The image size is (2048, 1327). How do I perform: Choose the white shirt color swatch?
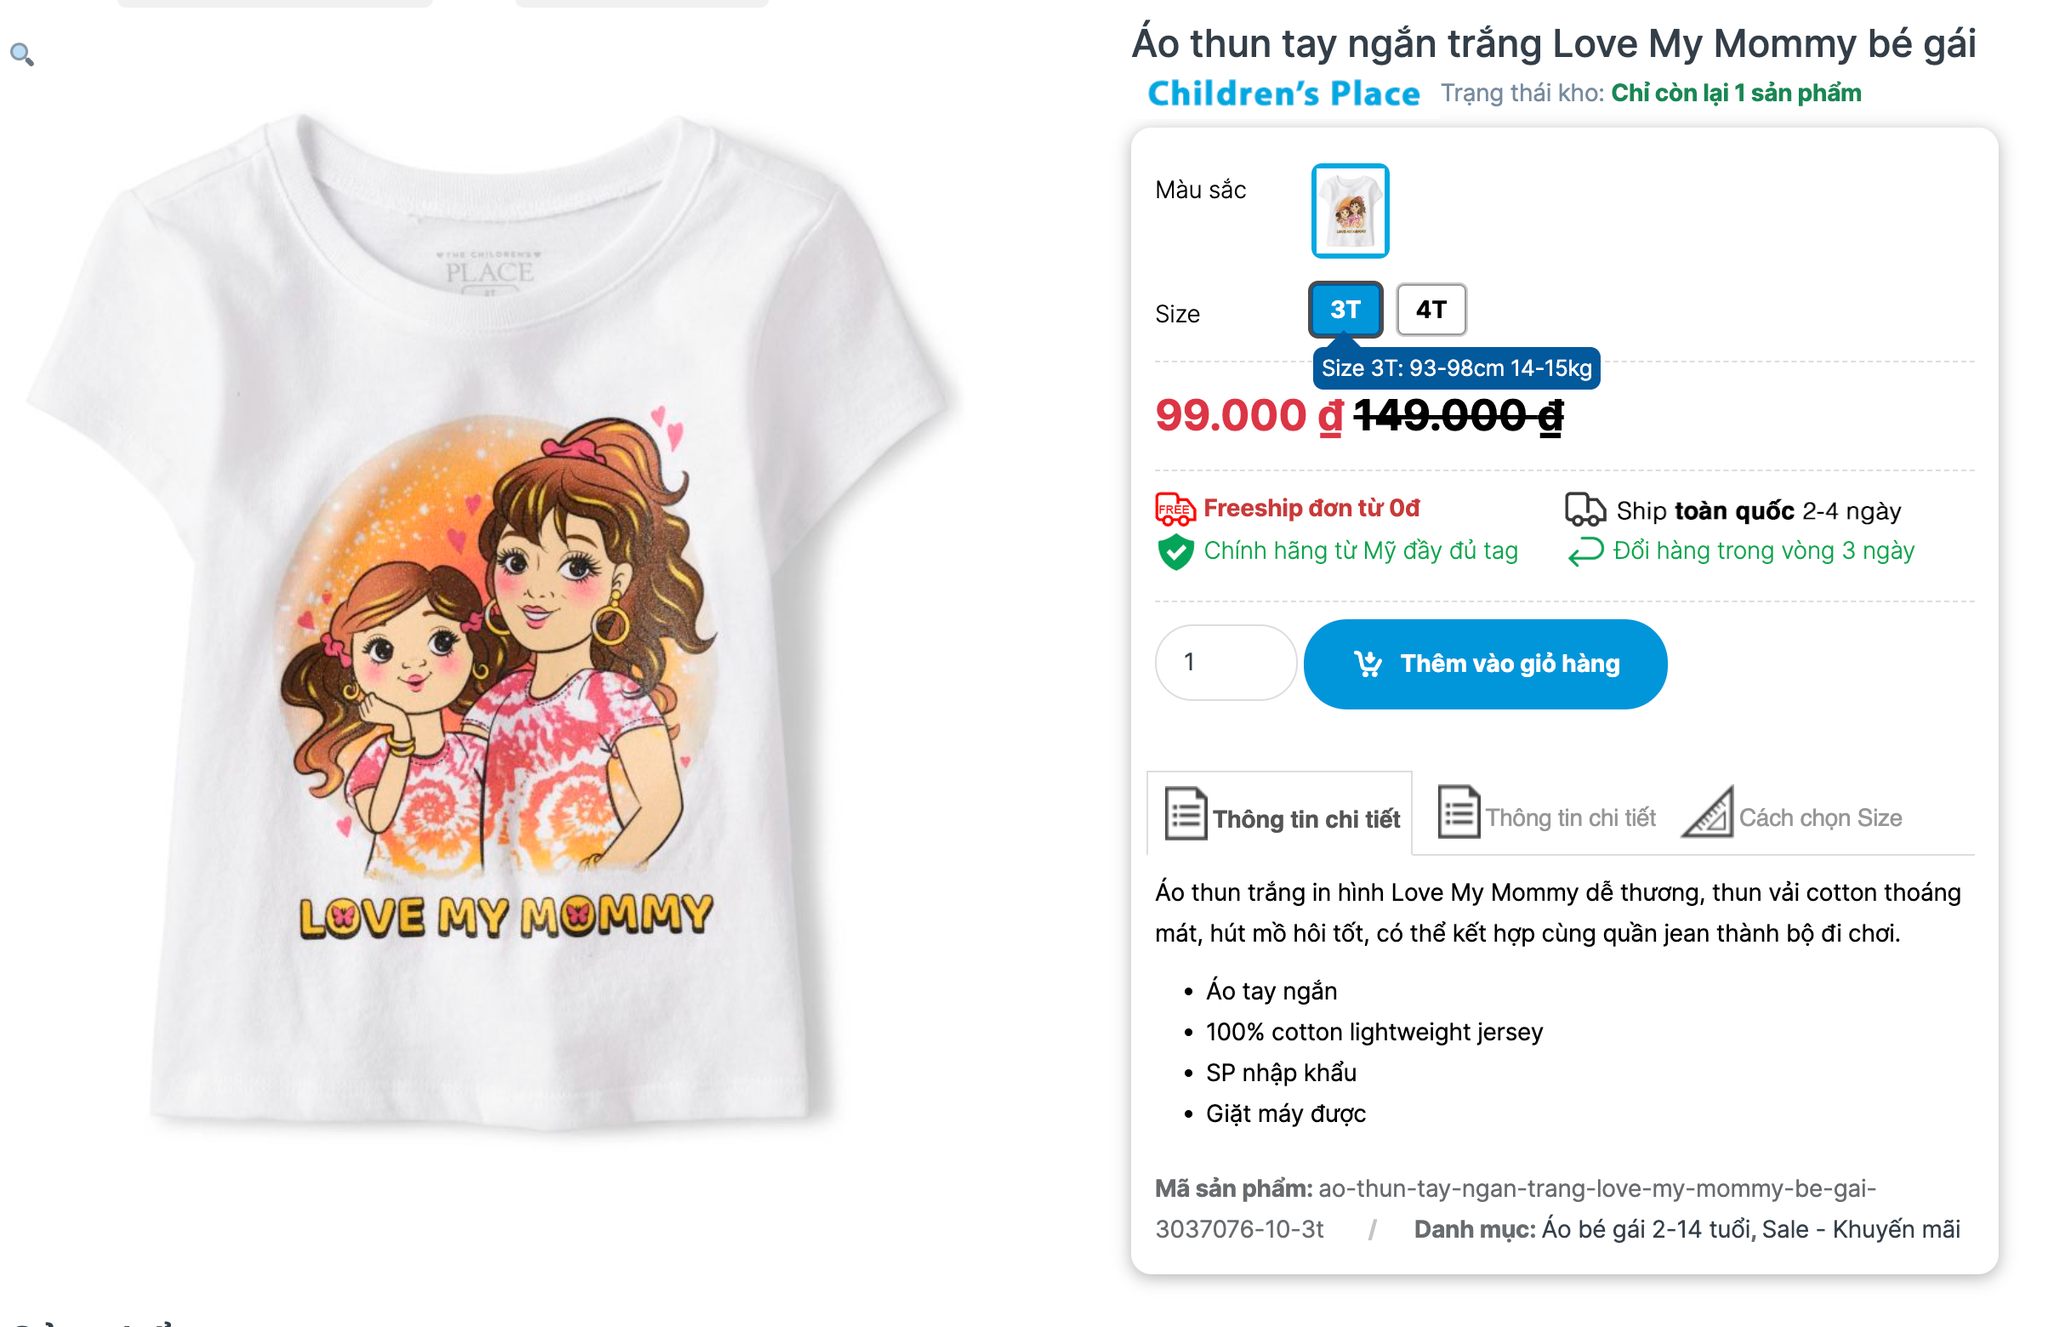(1349, 211)
